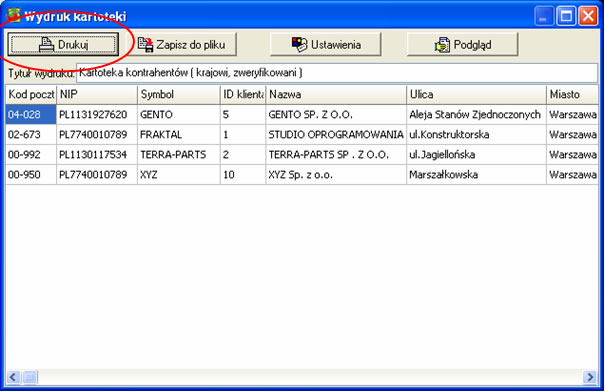Click the preview icon on Podgląd
Image resolution: width=605 pixels, height=392 pixels.
pos(442,45)
